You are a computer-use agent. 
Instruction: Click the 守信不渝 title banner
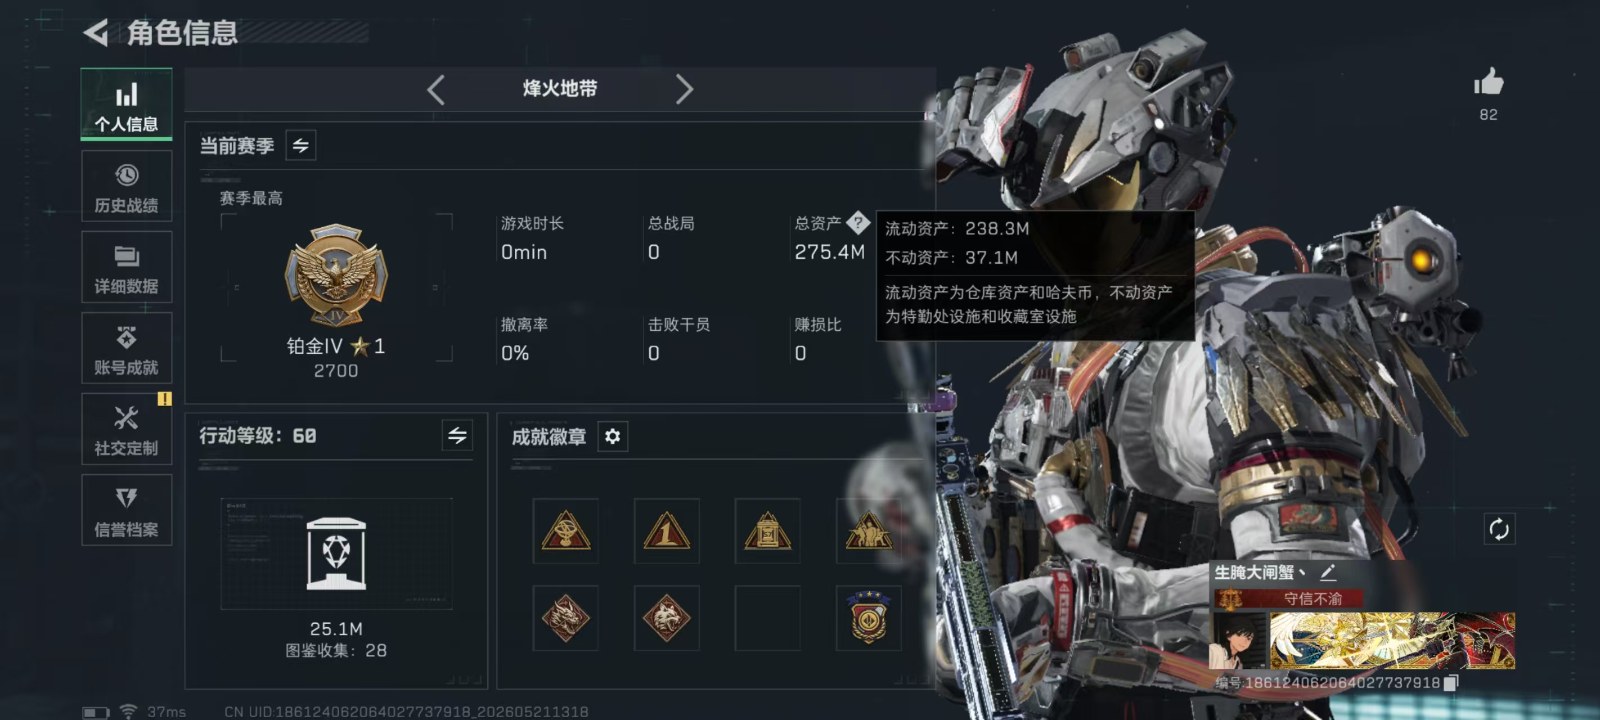click(1312, 598)
